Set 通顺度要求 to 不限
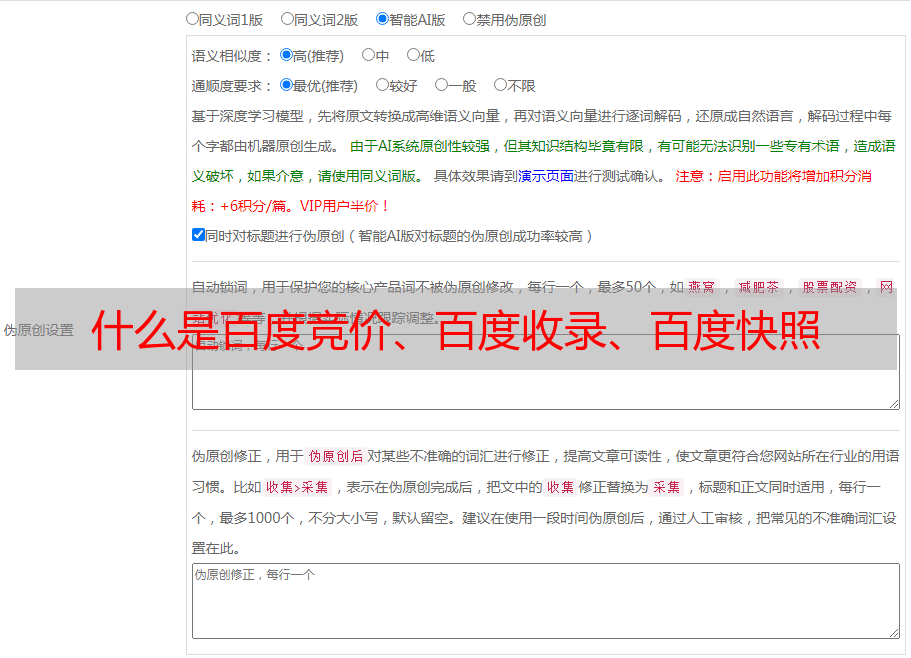Screen dimensions: 911x658 (500, 85)
